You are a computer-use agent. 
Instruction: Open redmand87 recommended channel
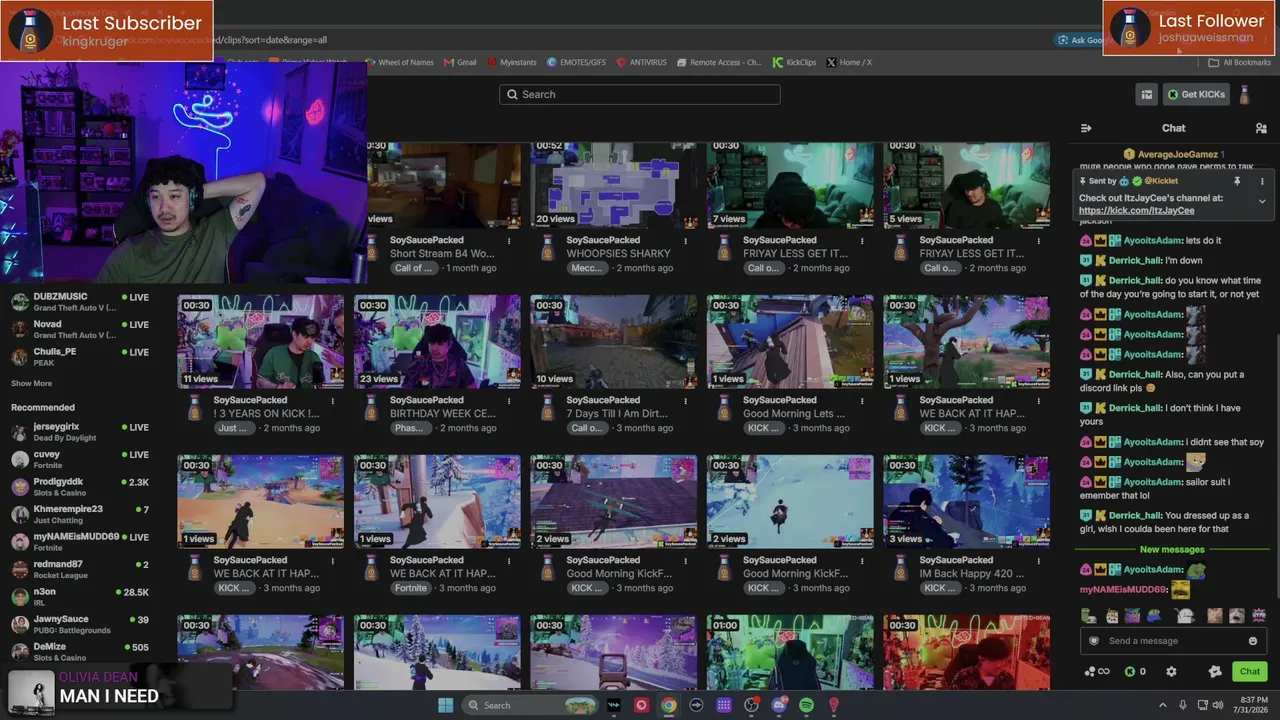80,569
